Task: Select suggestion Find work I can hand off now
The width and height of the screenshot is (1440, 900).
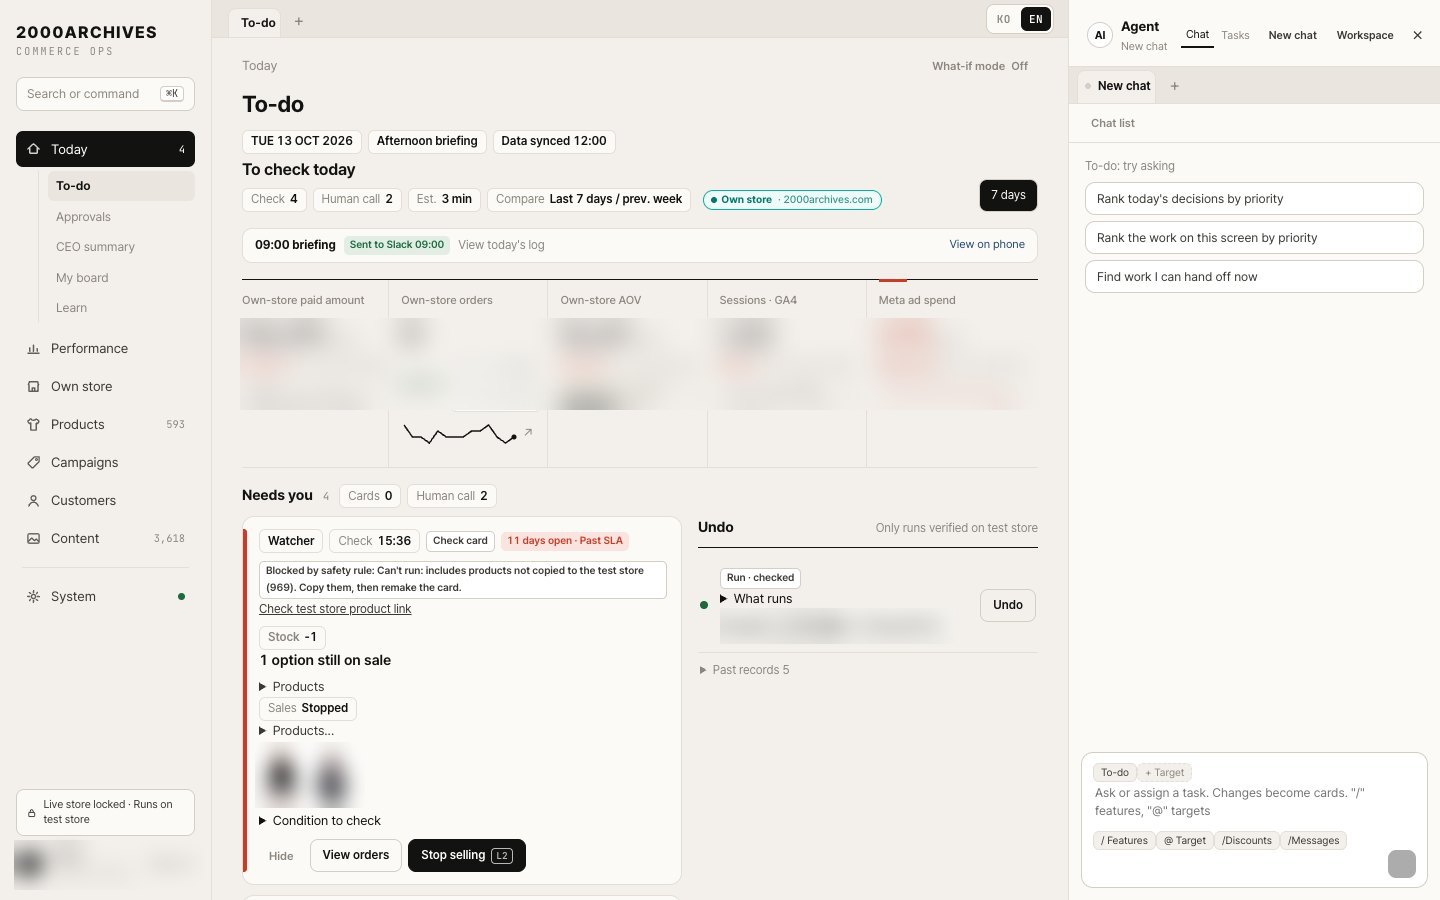Action: pos(1254,277)
